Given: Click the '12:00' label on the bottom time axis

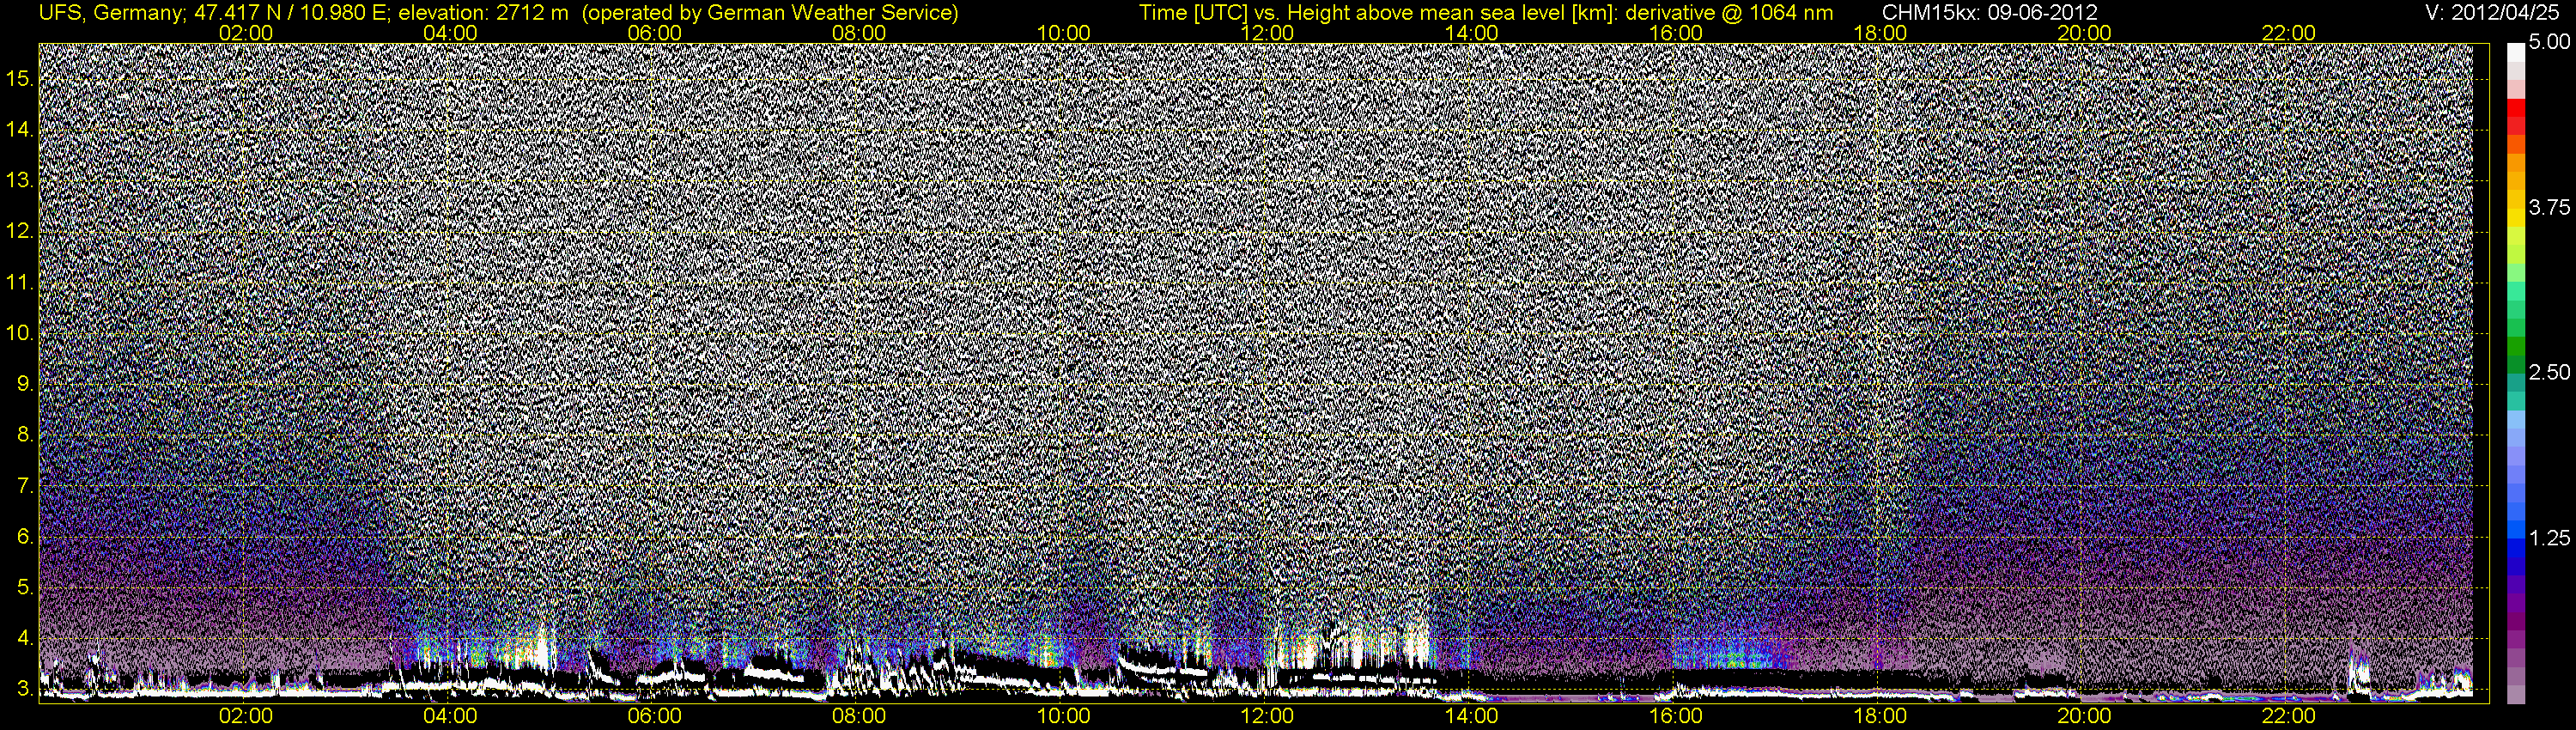Looking at the screenshot, I should coord(1267,717).
